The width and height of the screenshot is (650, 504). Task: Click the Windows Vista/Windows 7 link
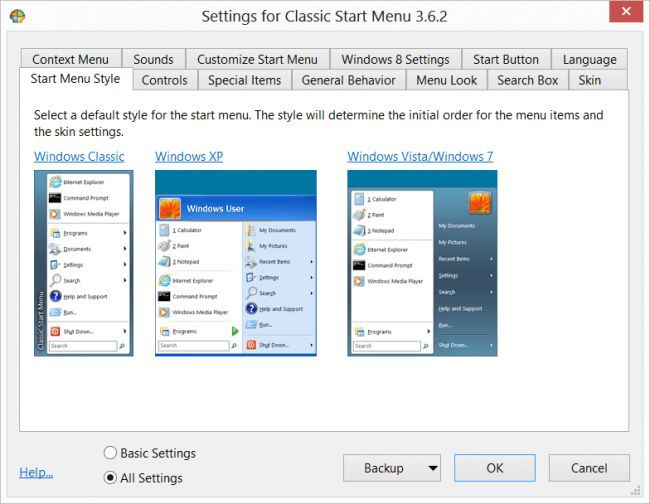[x=420, y=157]
